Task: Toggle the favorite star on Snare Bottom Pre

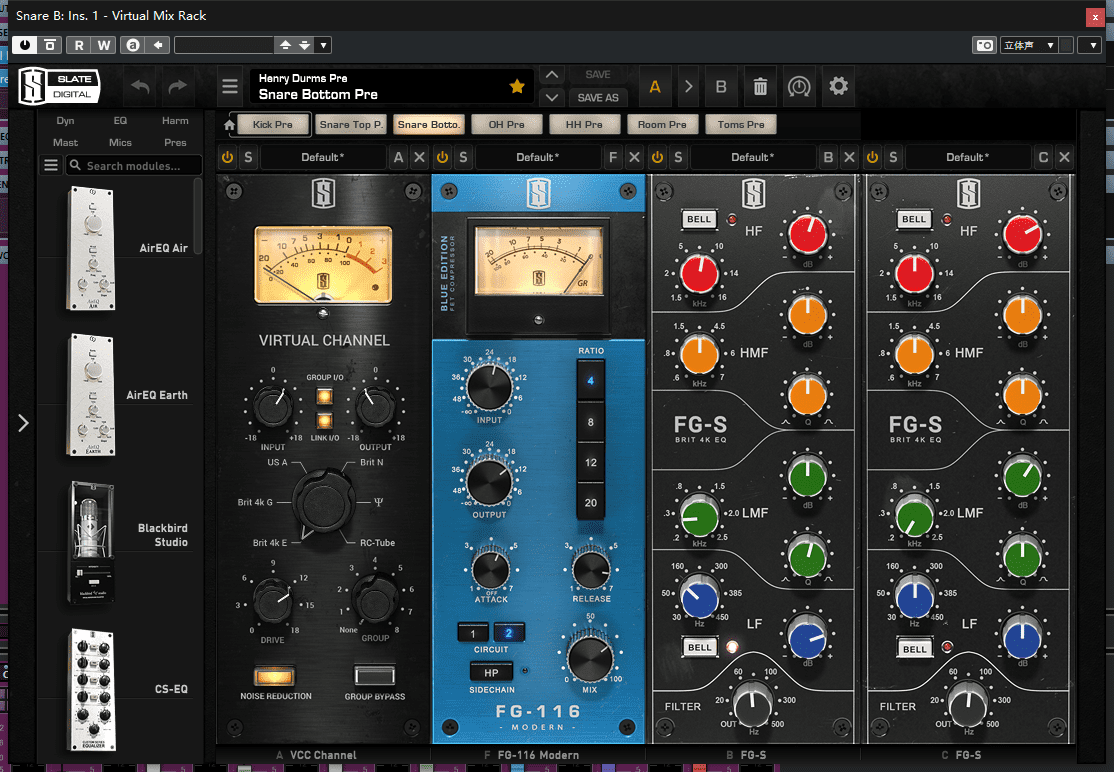Action: point(517,86)
